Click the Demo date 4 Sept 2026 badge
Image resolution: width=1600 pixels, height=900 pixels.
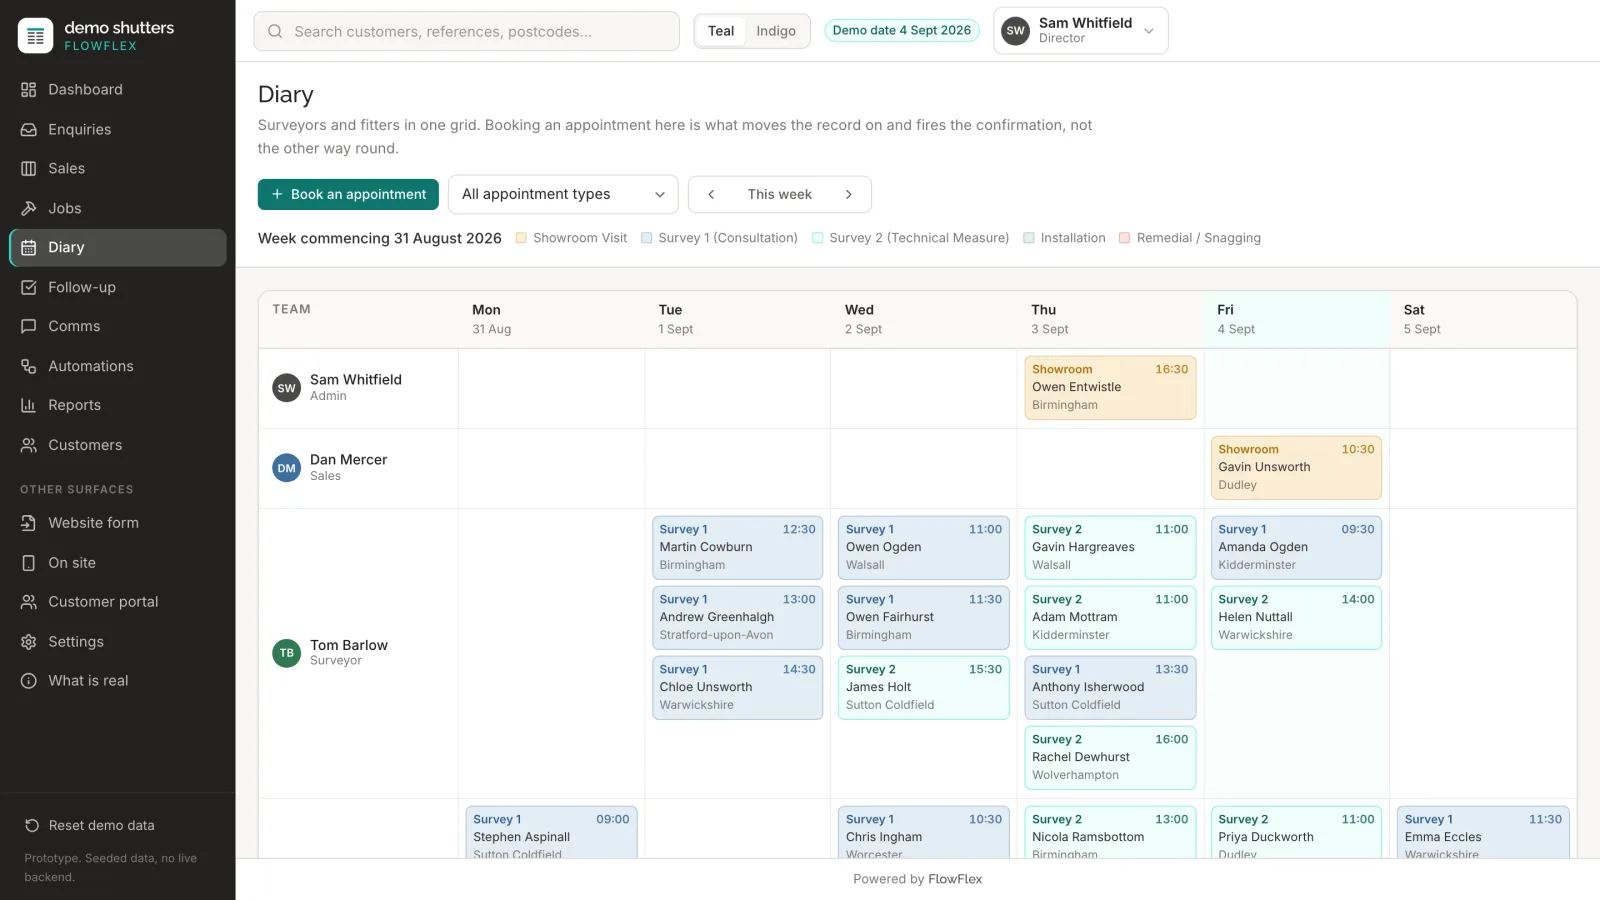point(902,31)
